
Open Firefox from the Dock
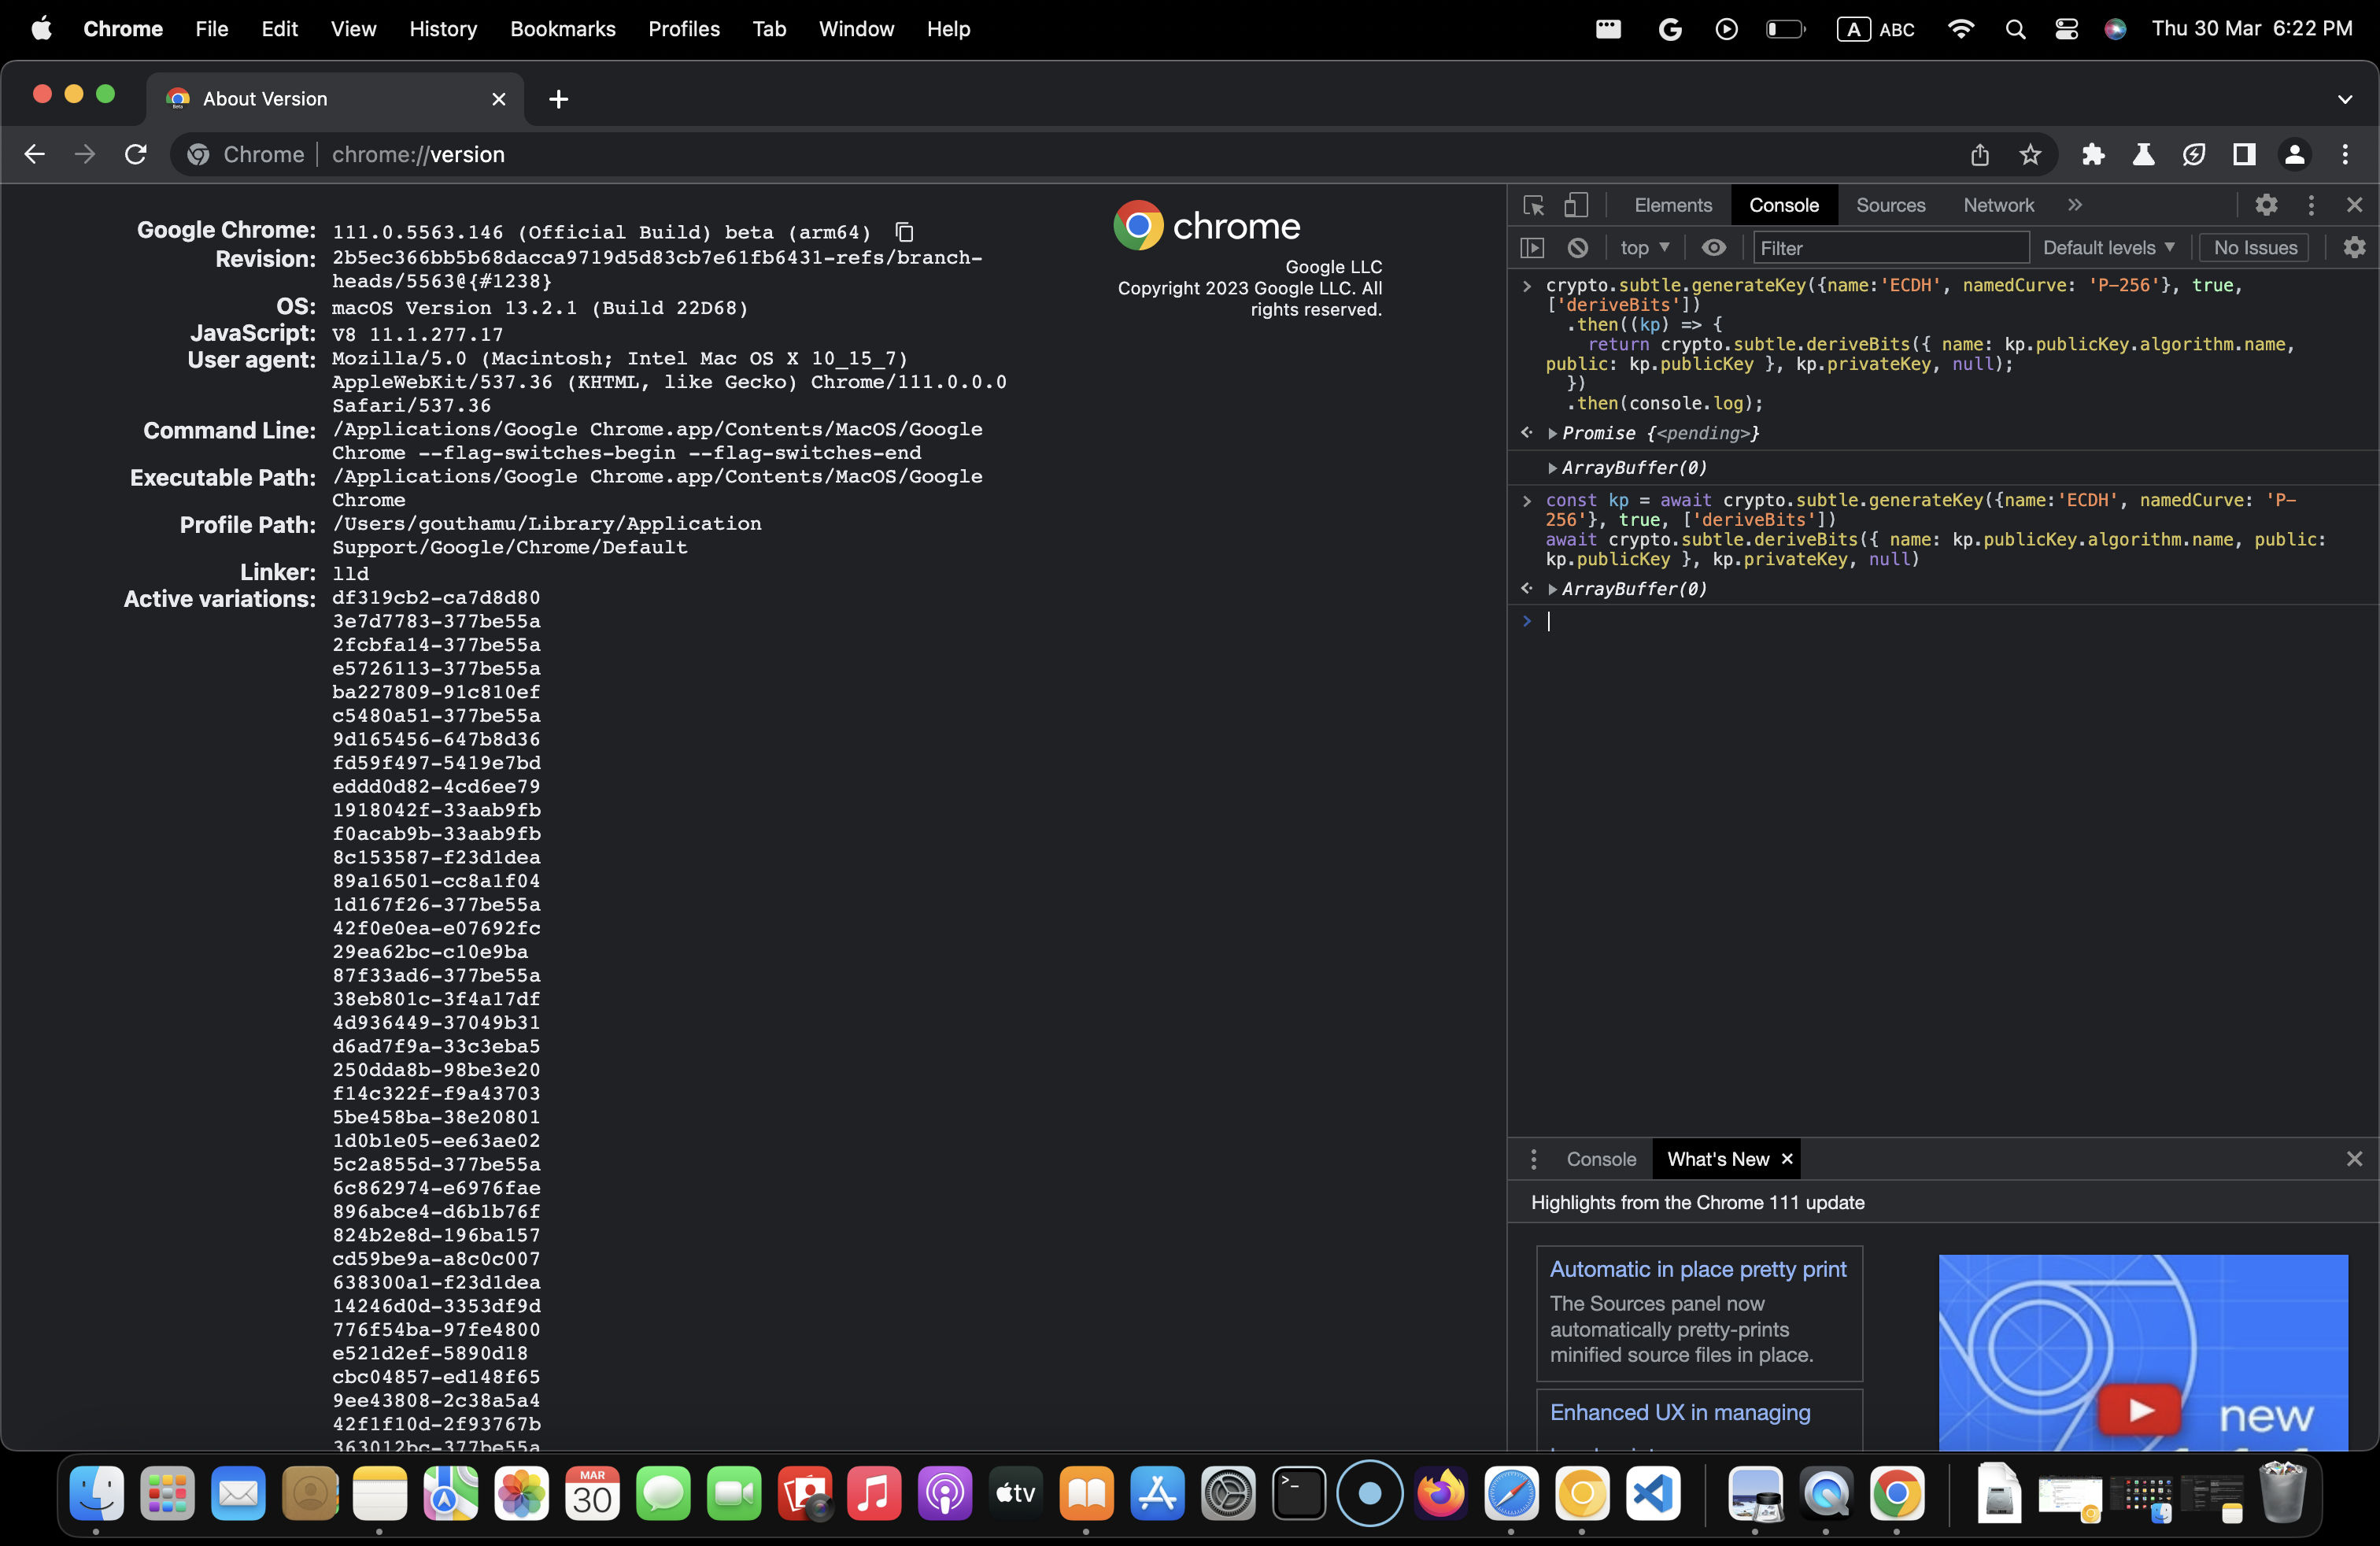1440,1494
